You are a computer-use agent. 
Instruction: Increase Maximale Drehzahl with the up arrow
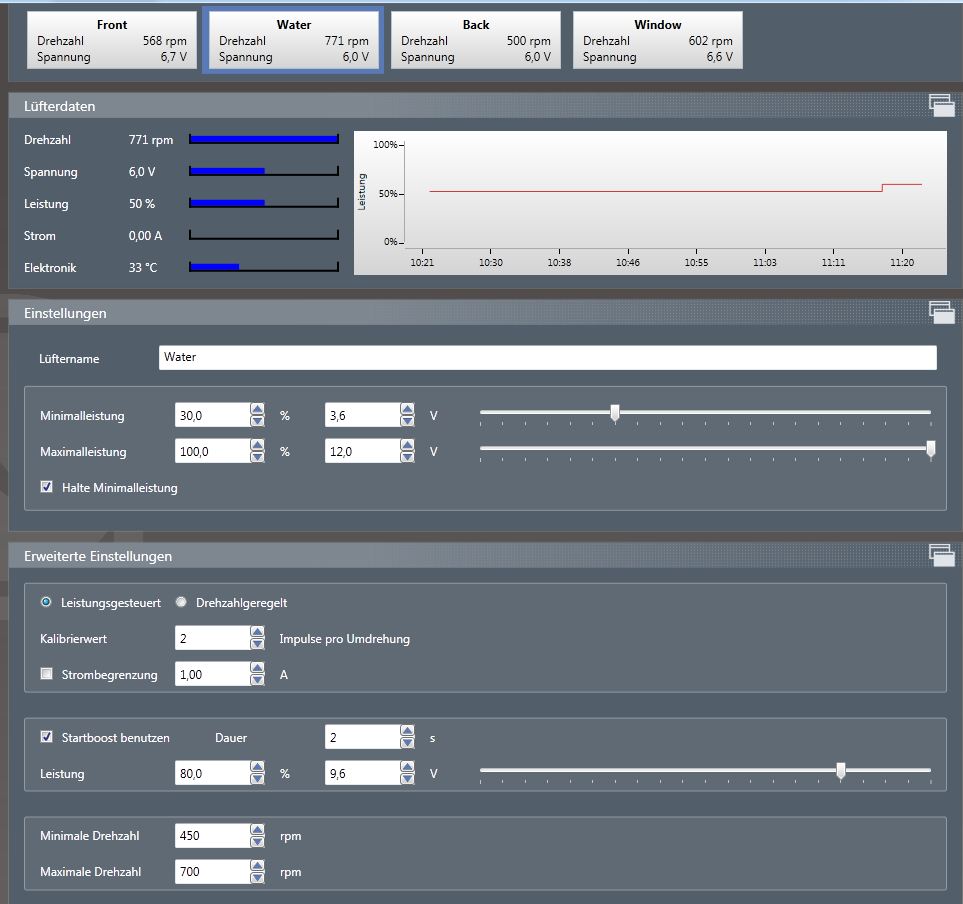(x=257, y=866)
